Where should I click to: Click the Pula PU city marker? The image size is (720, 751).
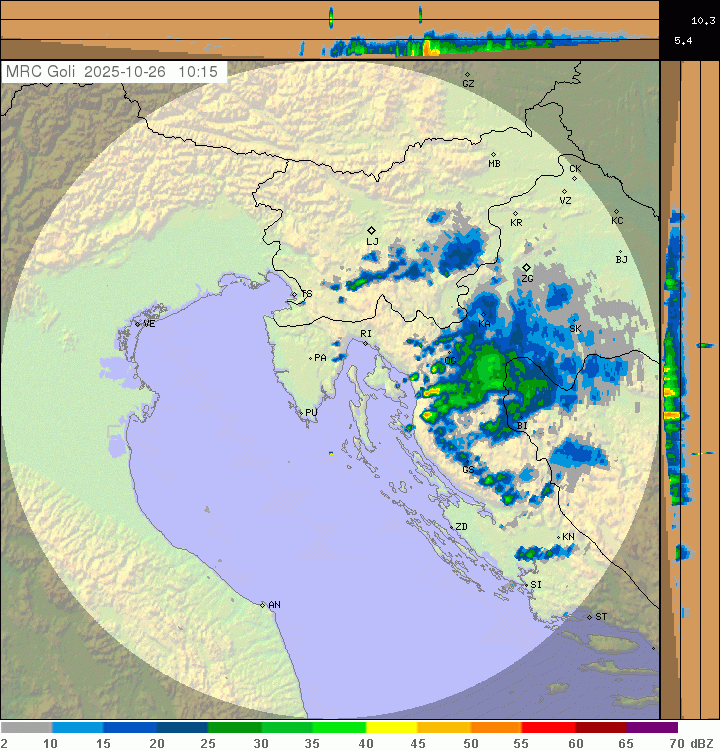click(x=301, y=411)
